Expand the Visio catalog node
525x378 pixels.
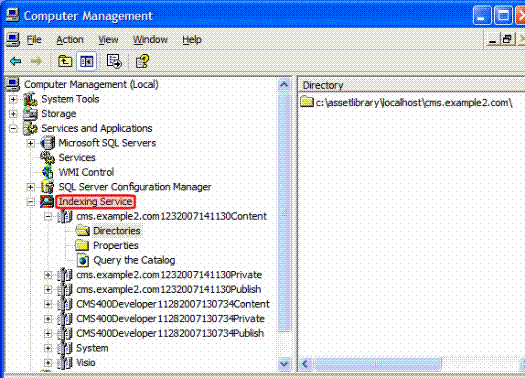(x=48, y=363)
